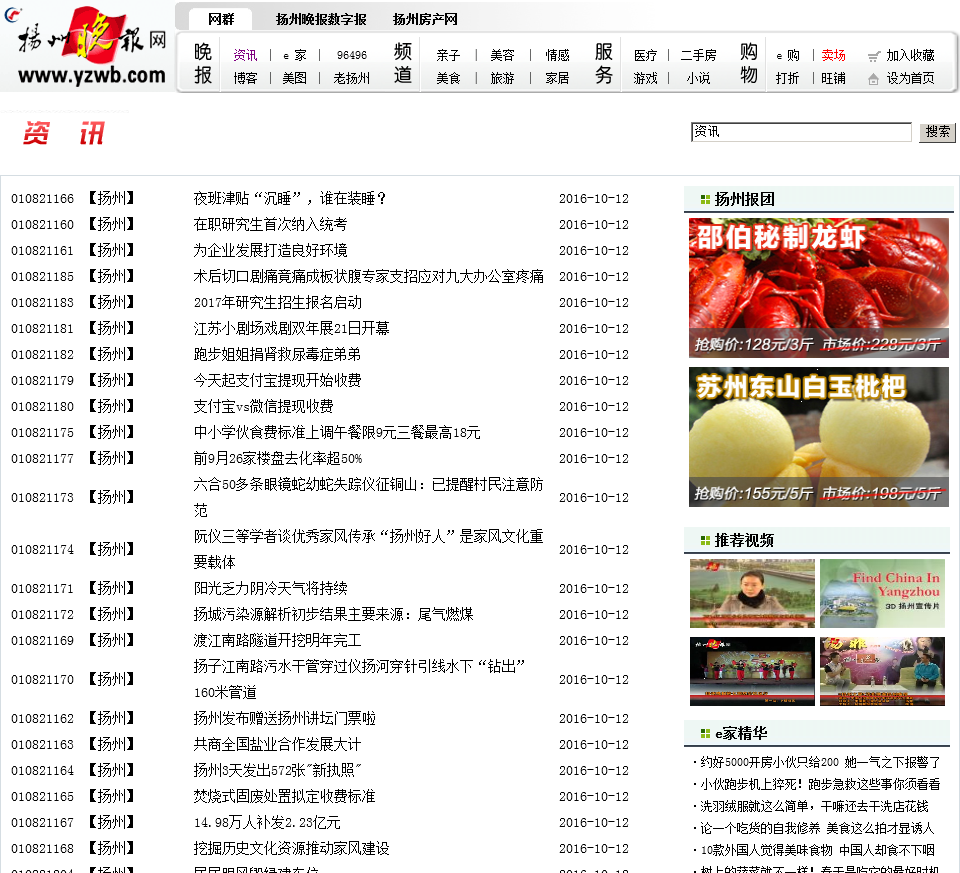Image resolution: width=960 pixels, height=873 pixels.
Task: Click the 设为首页 house icon
Action: point(874,79)
